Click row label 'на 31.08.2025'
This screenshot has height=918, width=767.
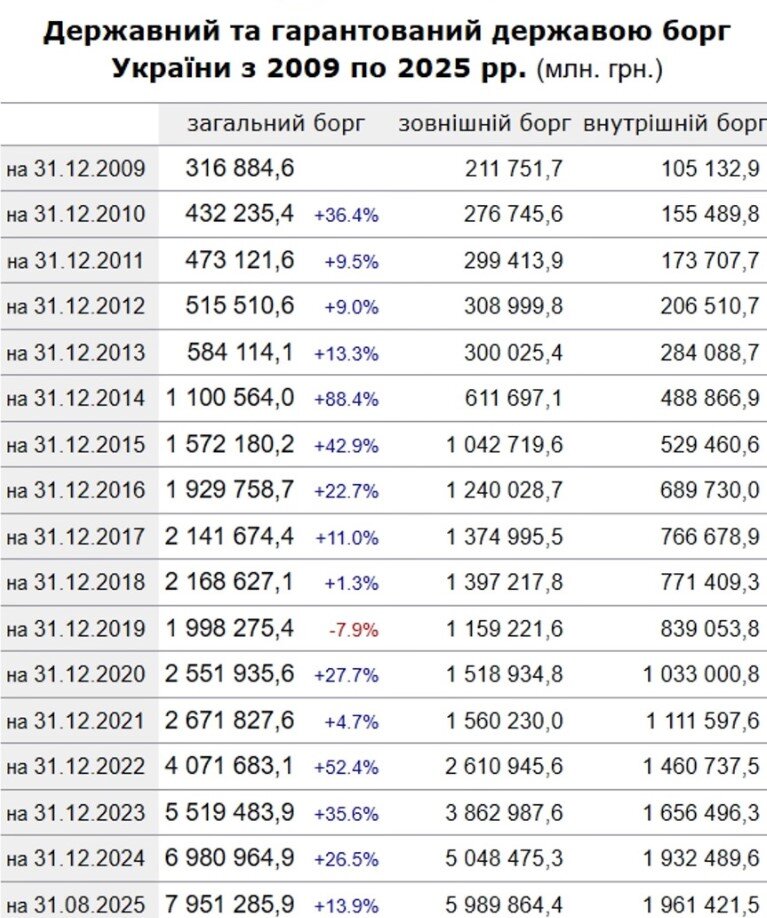click(76, 905)
